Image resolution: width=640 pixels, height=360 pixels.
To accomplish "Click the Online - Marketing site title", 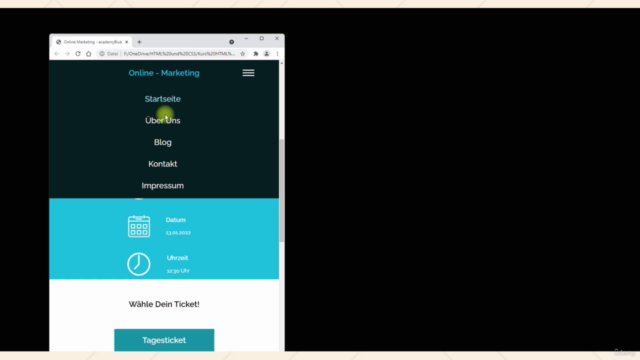I will click(164, 73).
